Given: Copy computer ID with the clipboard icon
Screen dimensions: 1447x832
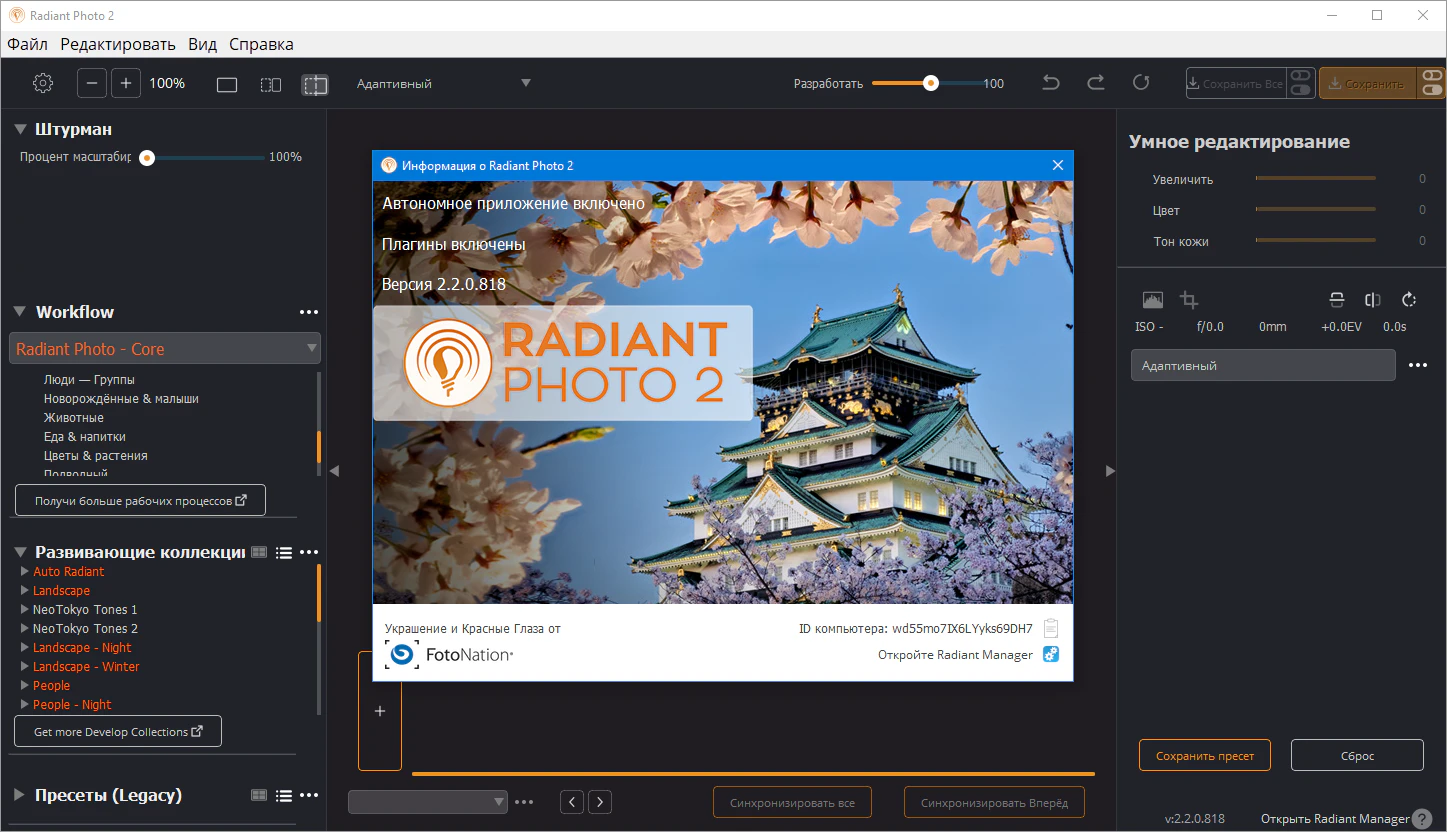Looking at the screenshot, I should click(x=1050, y=628).
